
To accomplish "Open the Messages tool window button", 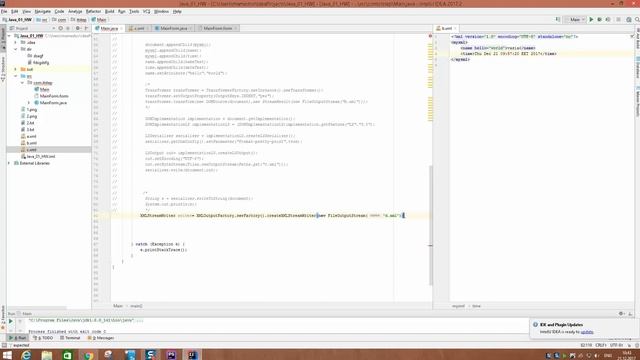I will tap(101, 338).
